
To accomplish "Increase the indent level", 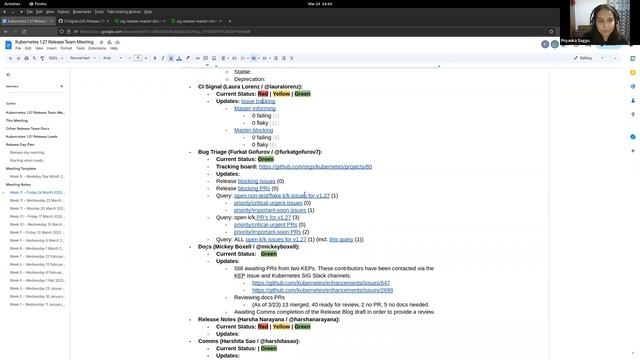I will pos(284,58).
